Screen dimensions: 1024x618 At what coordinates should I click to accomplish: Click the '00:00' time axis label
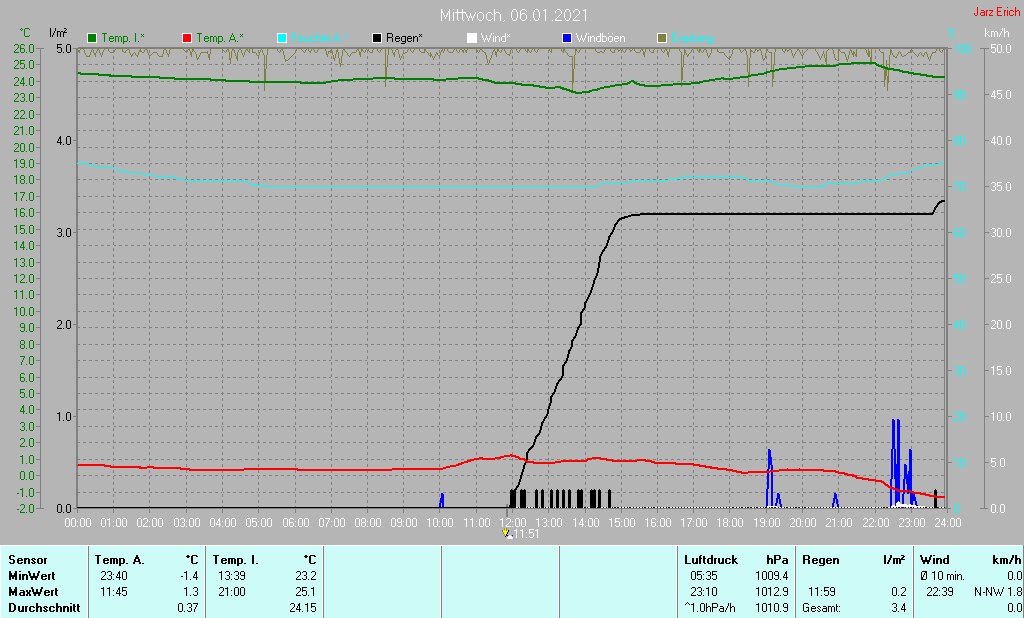coord(78,523)
